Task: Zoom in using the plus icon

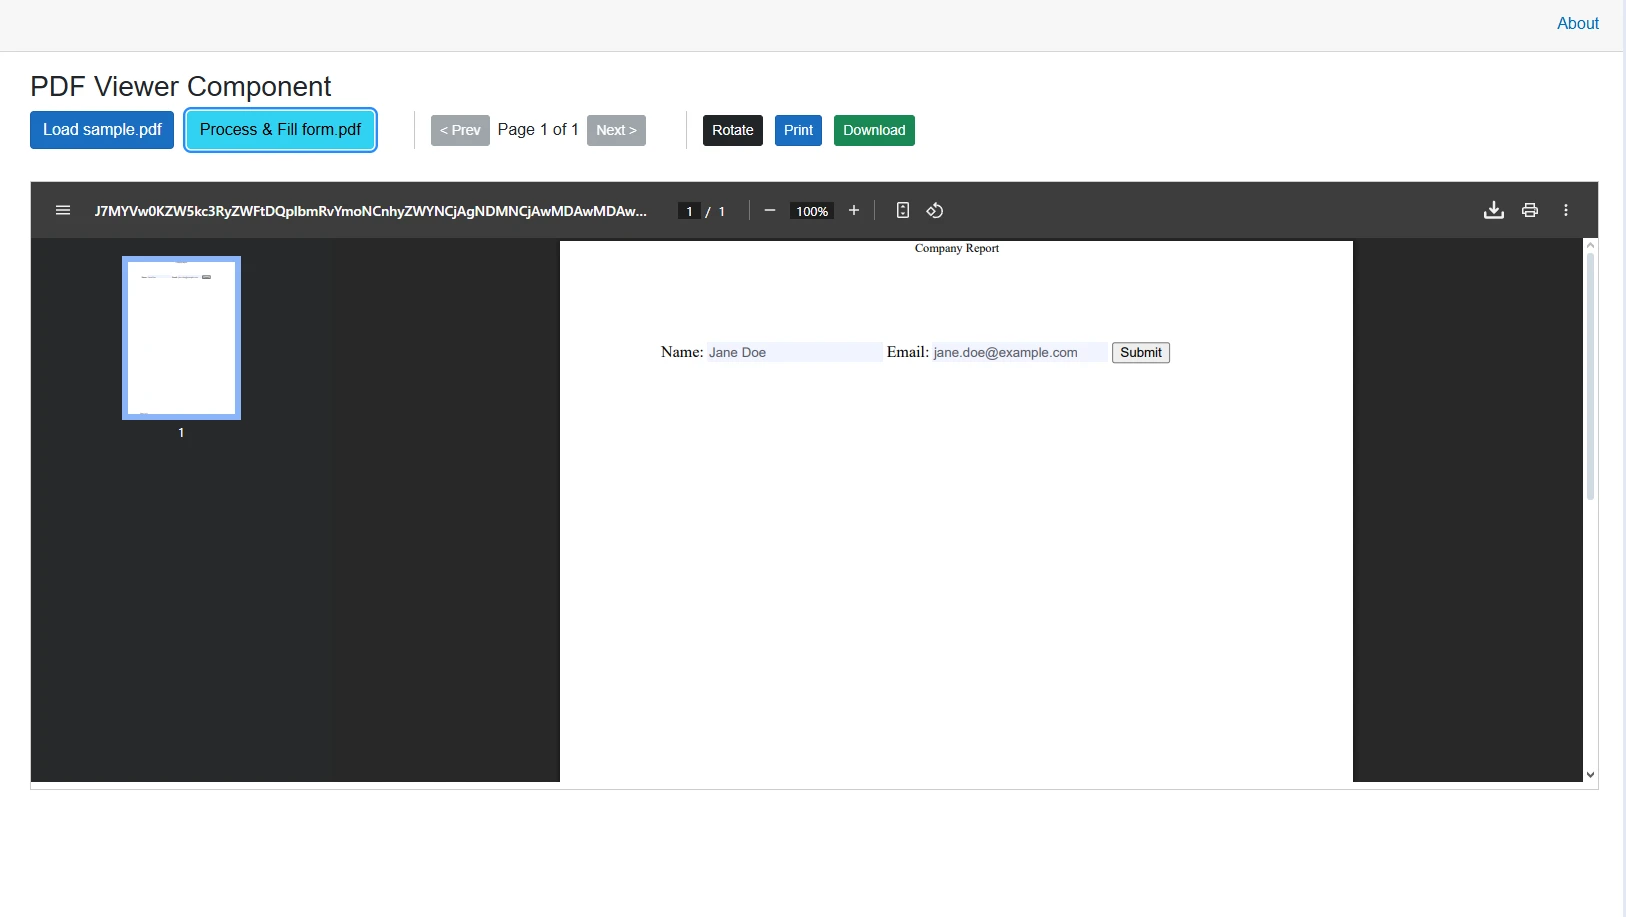Action: point(855,210)
